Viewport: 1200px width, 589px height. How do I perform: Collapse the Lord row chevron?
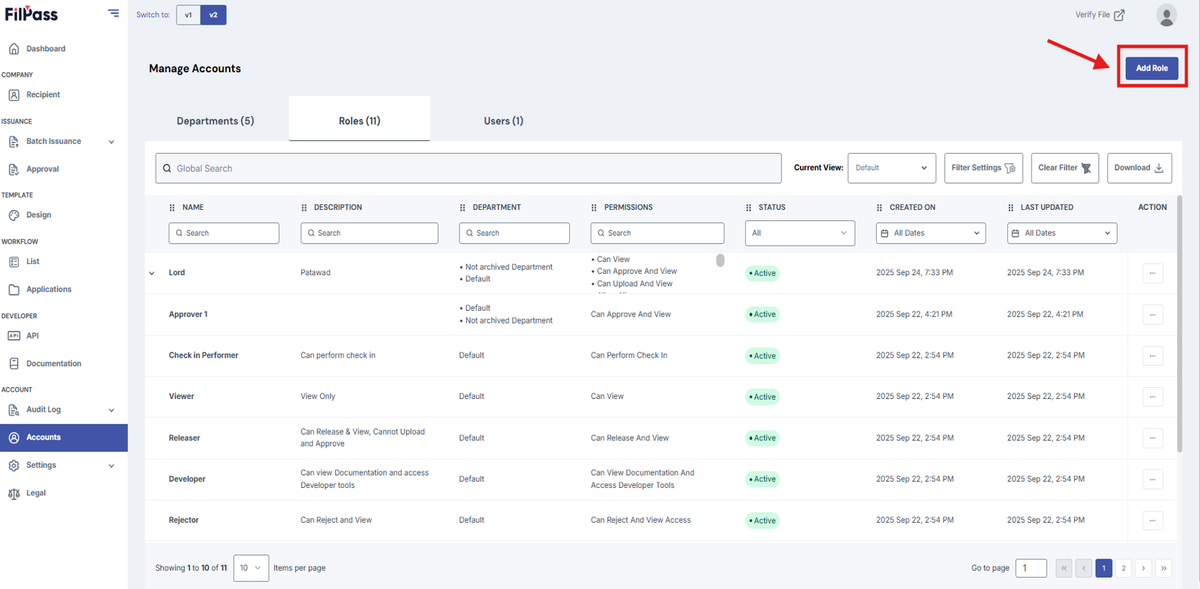click(x=152, y=273)
